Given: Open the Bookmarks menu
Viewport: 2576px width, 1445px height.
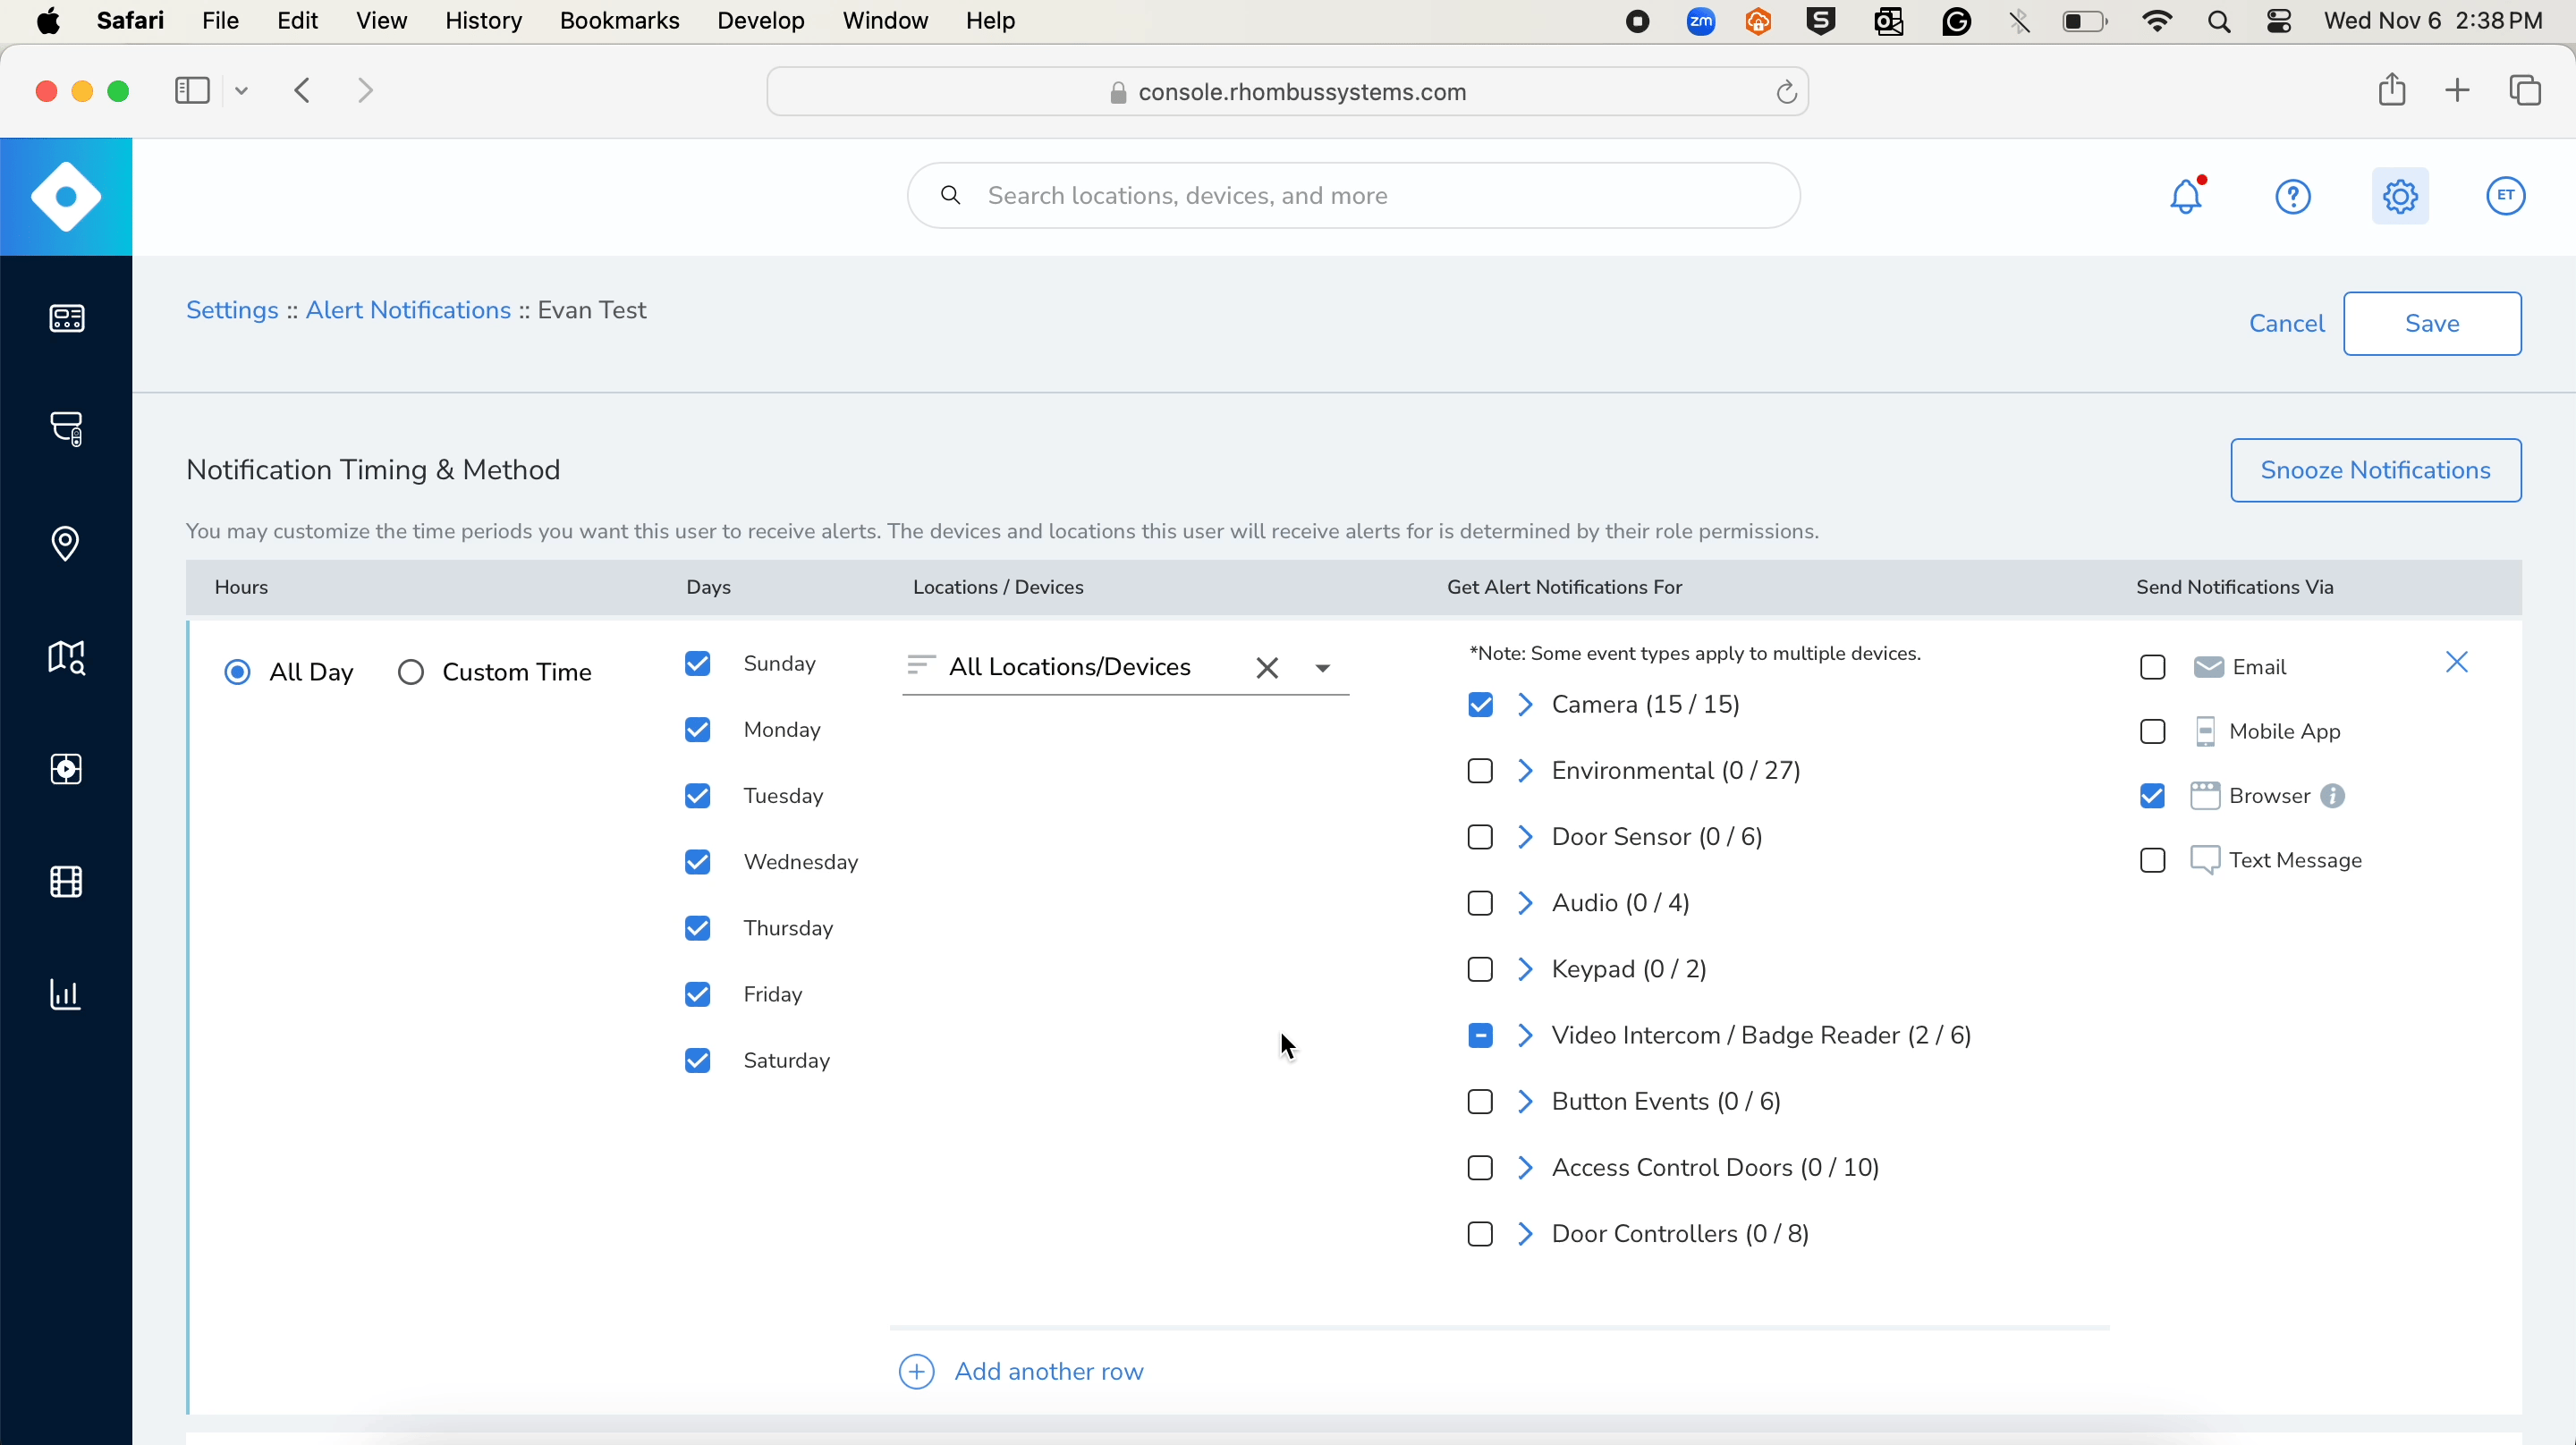Looking at the screenshot, I should [619, 21].
